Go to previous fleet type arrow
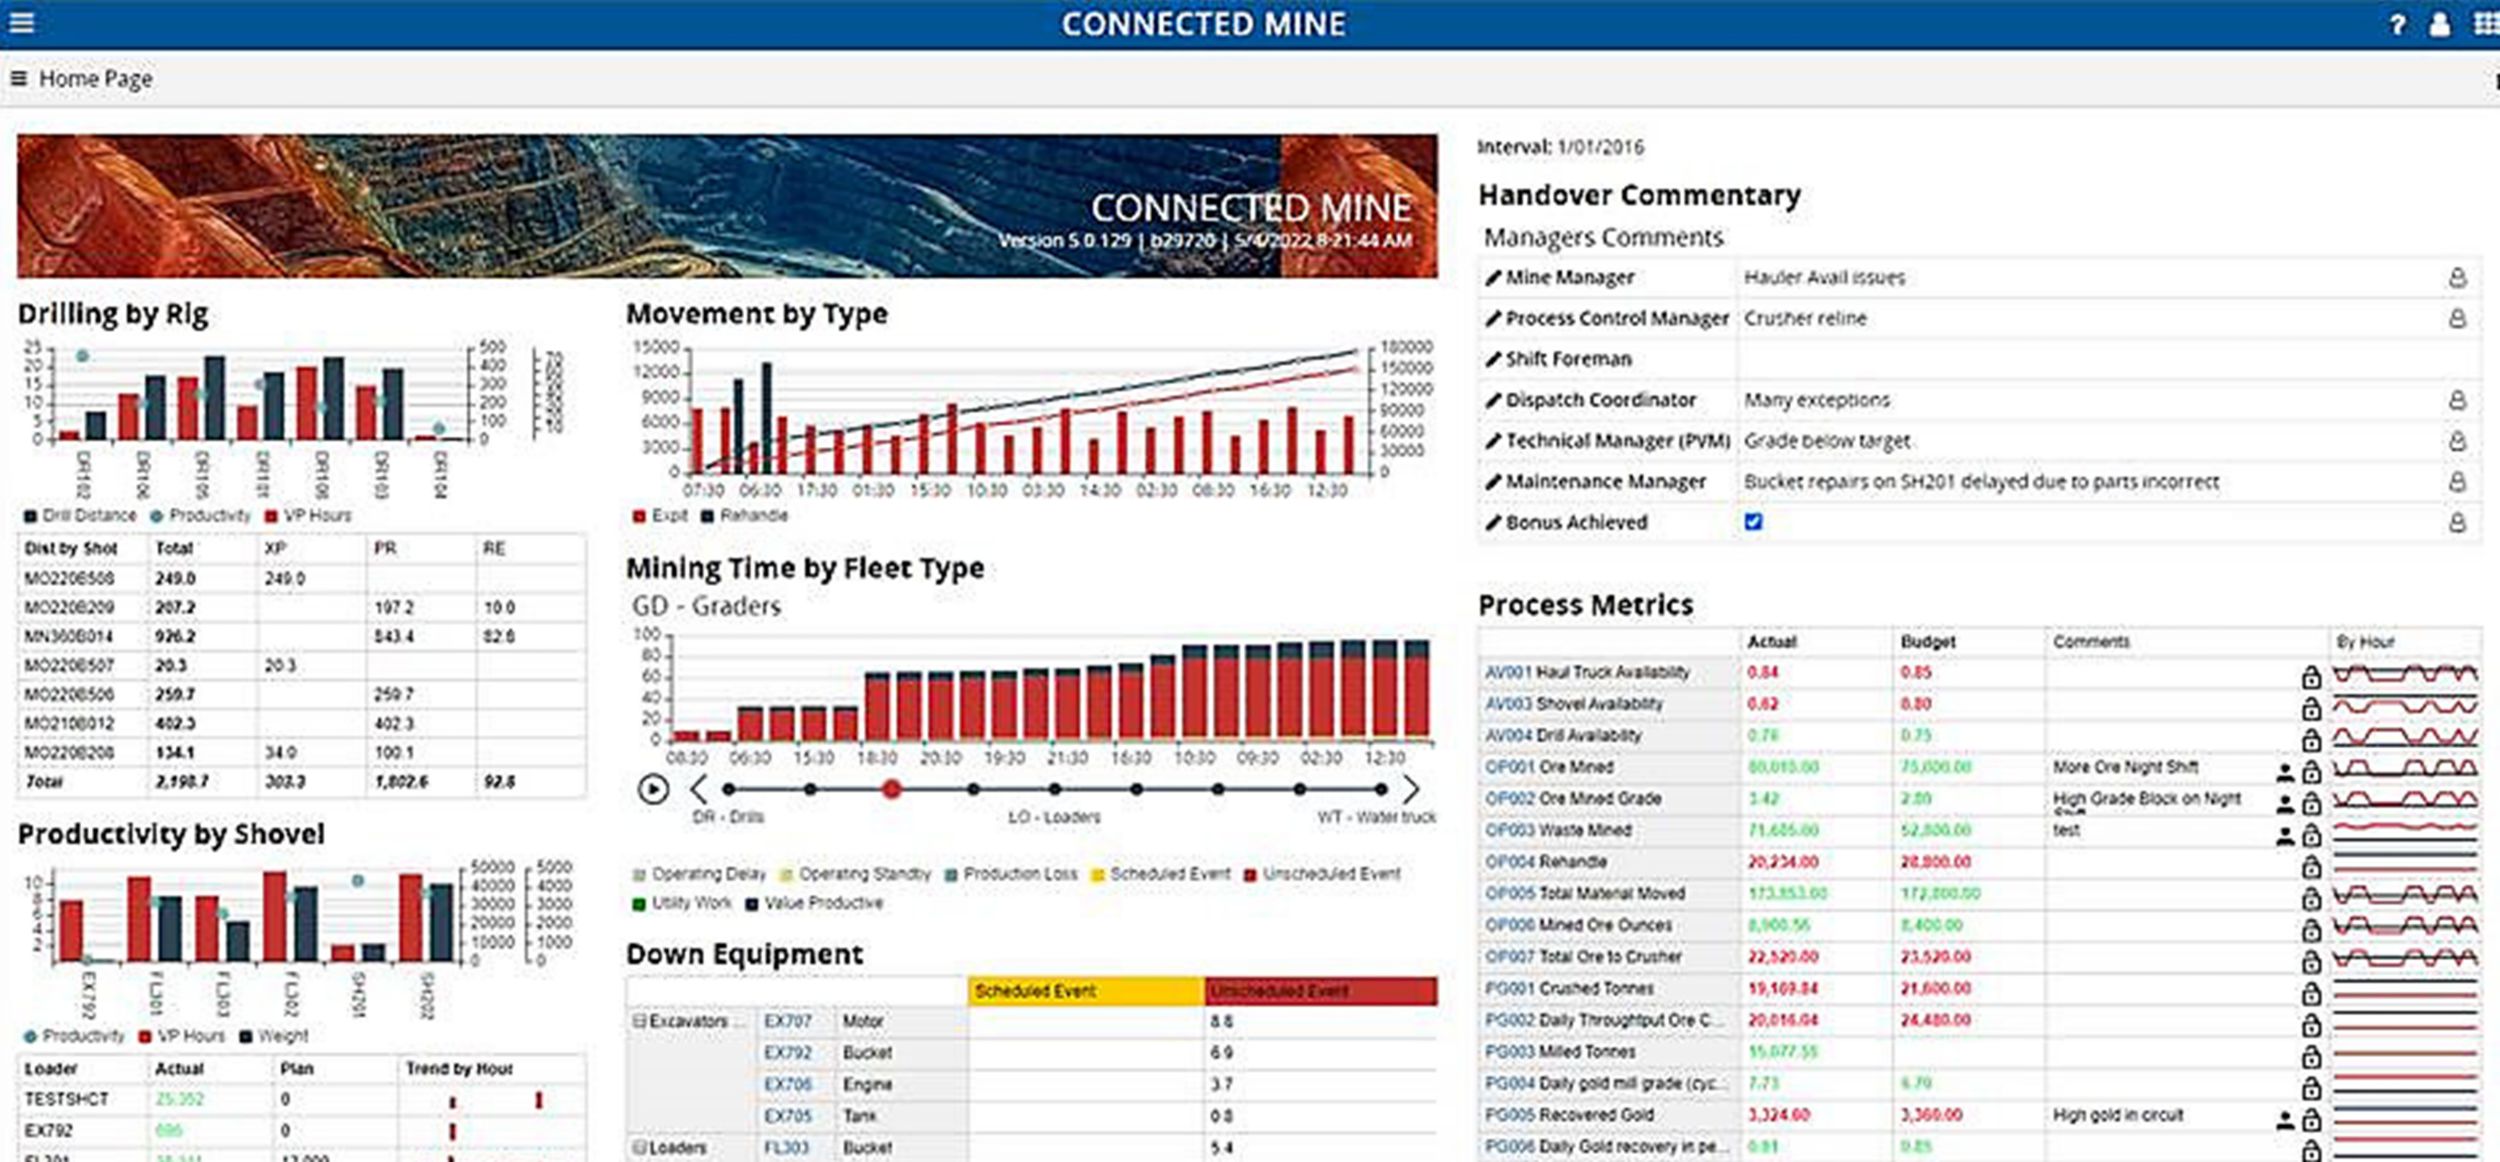Viewport: 2500px width, 1162px height. (698, 789)
